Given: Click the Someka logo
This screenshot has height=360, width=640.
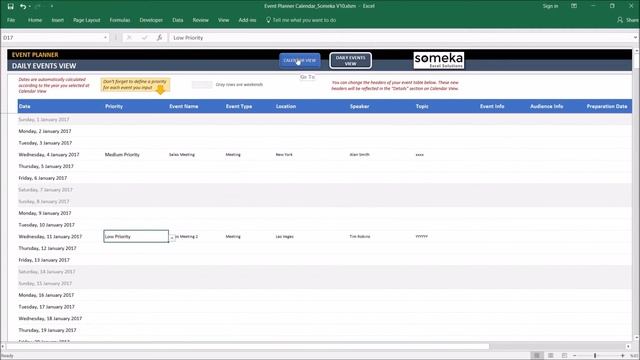Looking at the screenshot, I should (439, 60).
